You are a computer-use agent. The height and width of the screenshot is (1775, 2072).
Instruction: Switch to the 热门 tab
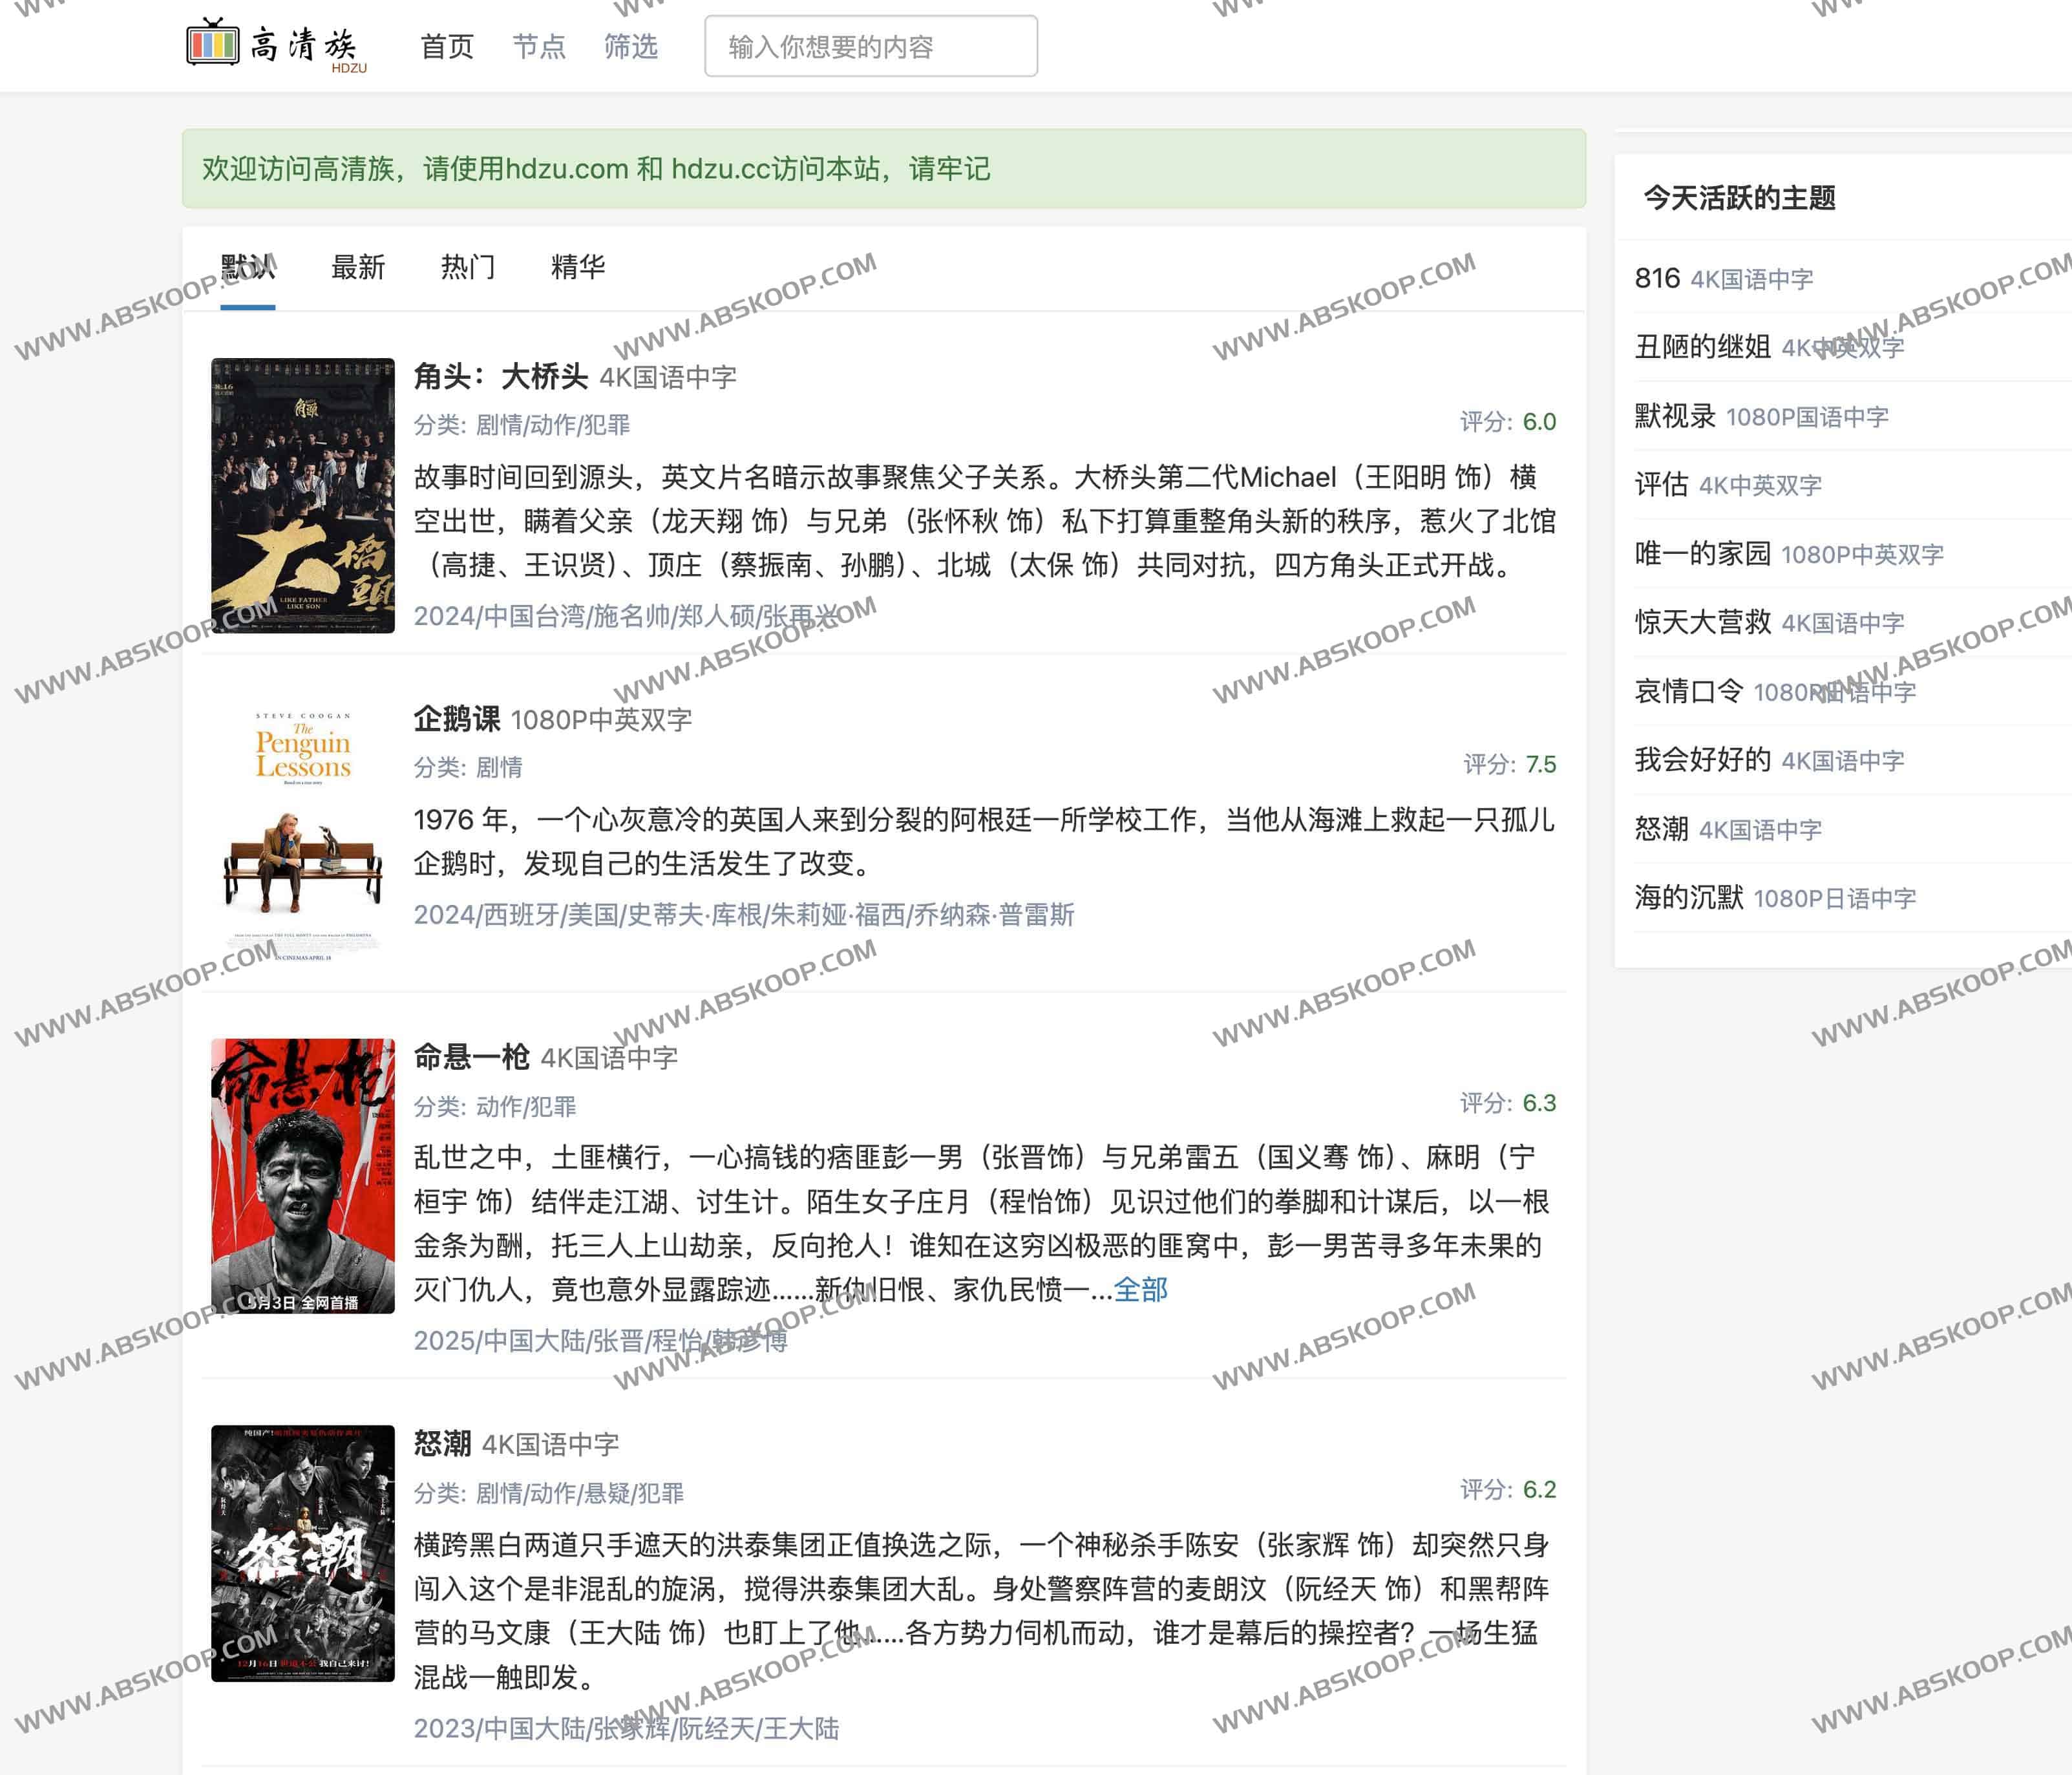coord(467,267)
